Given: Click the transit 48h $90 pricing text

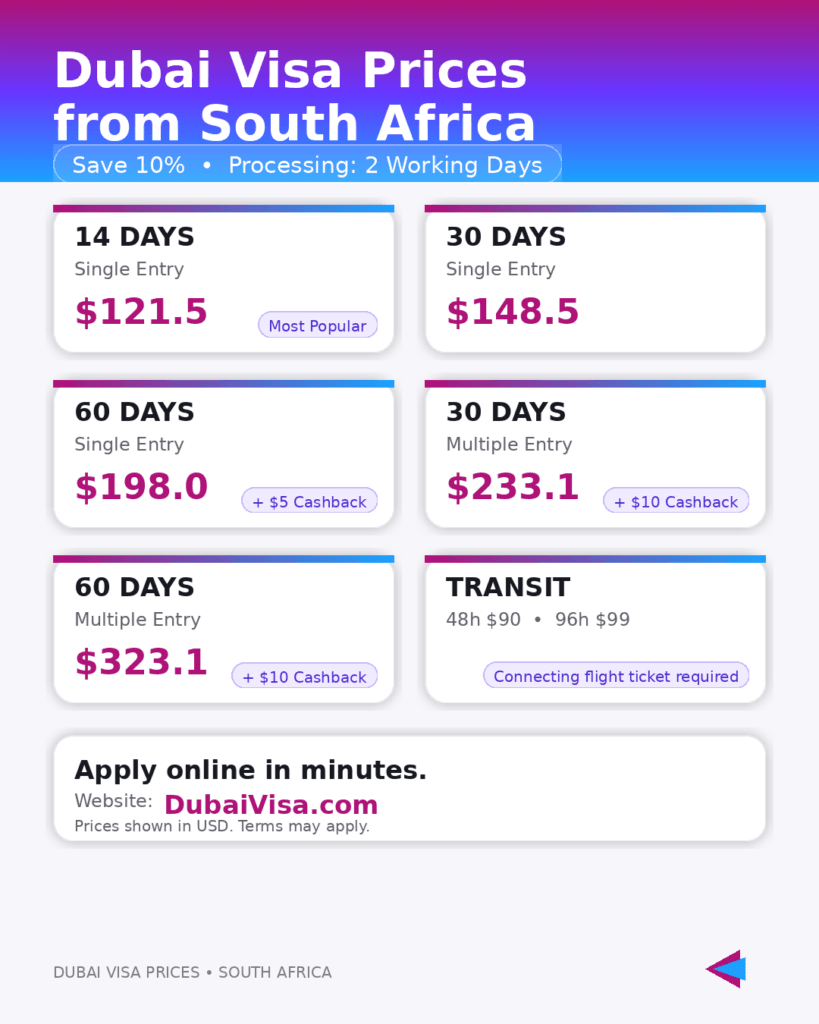Looking at the screenshot, I should [483, 620].
